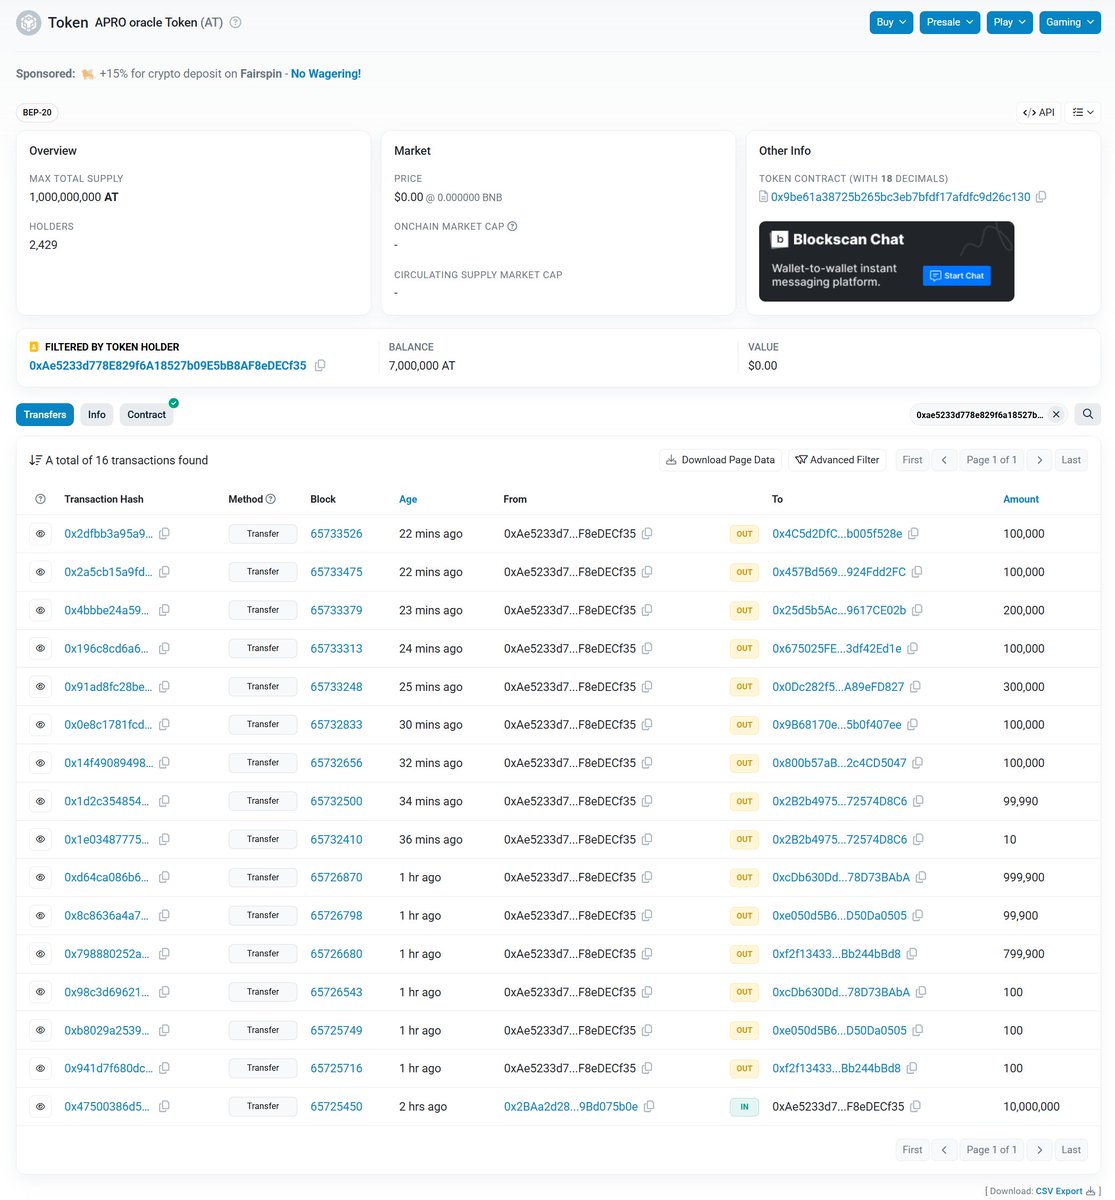
Task: Go to previous page in top pagination
Action: coord(944,460)
